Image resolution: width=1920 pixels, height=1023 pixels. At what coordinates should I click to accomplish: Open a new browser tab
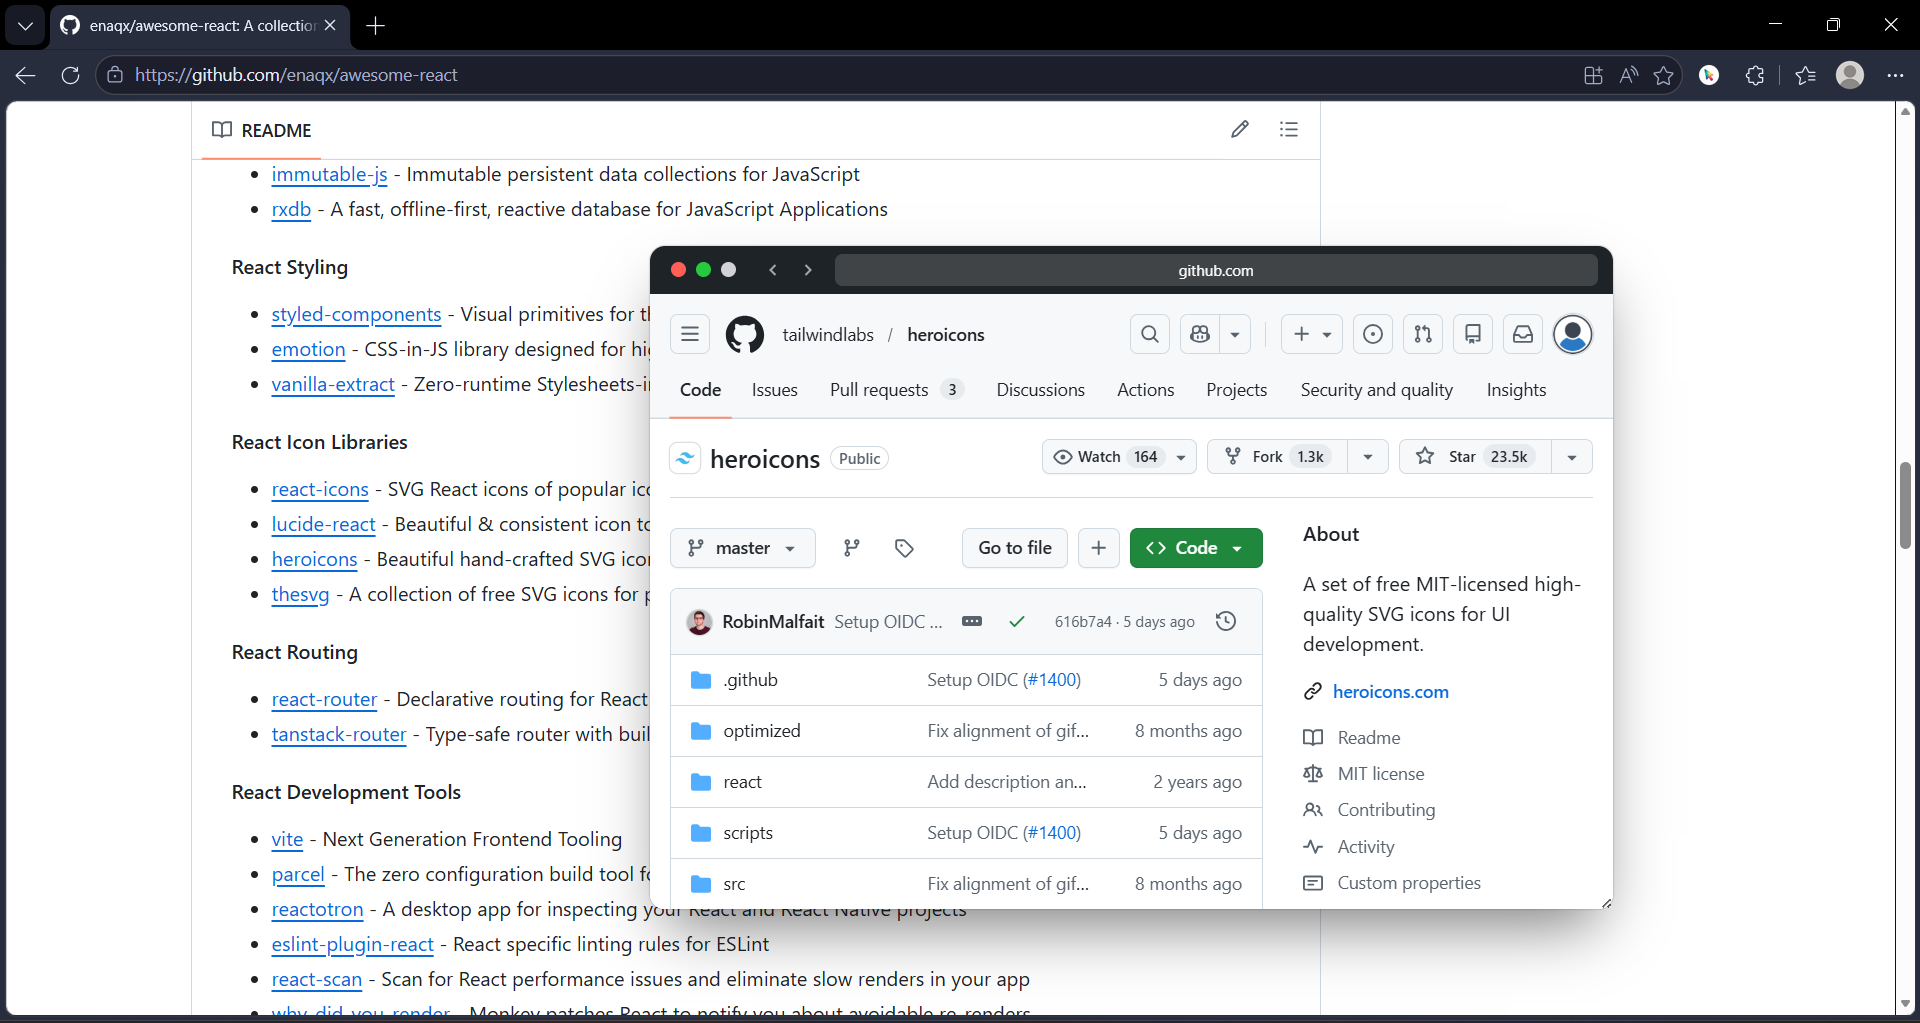coord(376,25)
